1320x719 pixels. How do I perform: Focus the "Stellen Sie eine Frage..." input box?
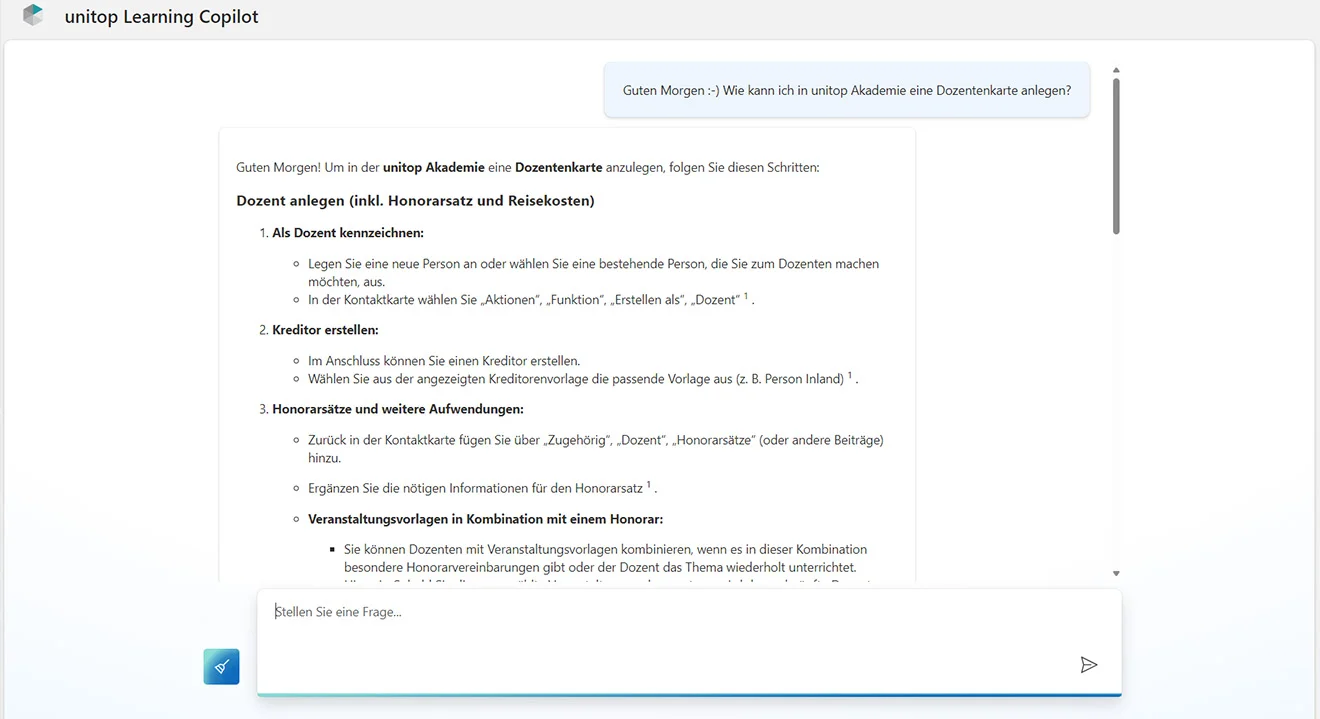(x=660, y=612)
